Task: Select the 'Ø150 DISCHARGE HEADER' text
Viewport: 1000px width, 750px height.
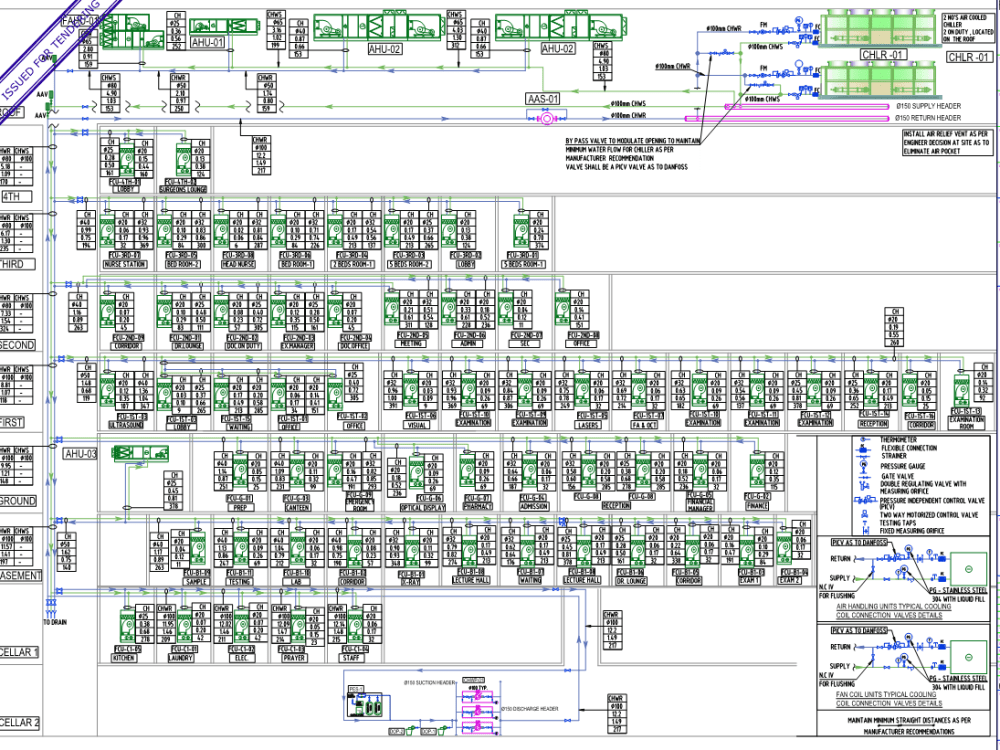Action: click(x=529, y=709)
